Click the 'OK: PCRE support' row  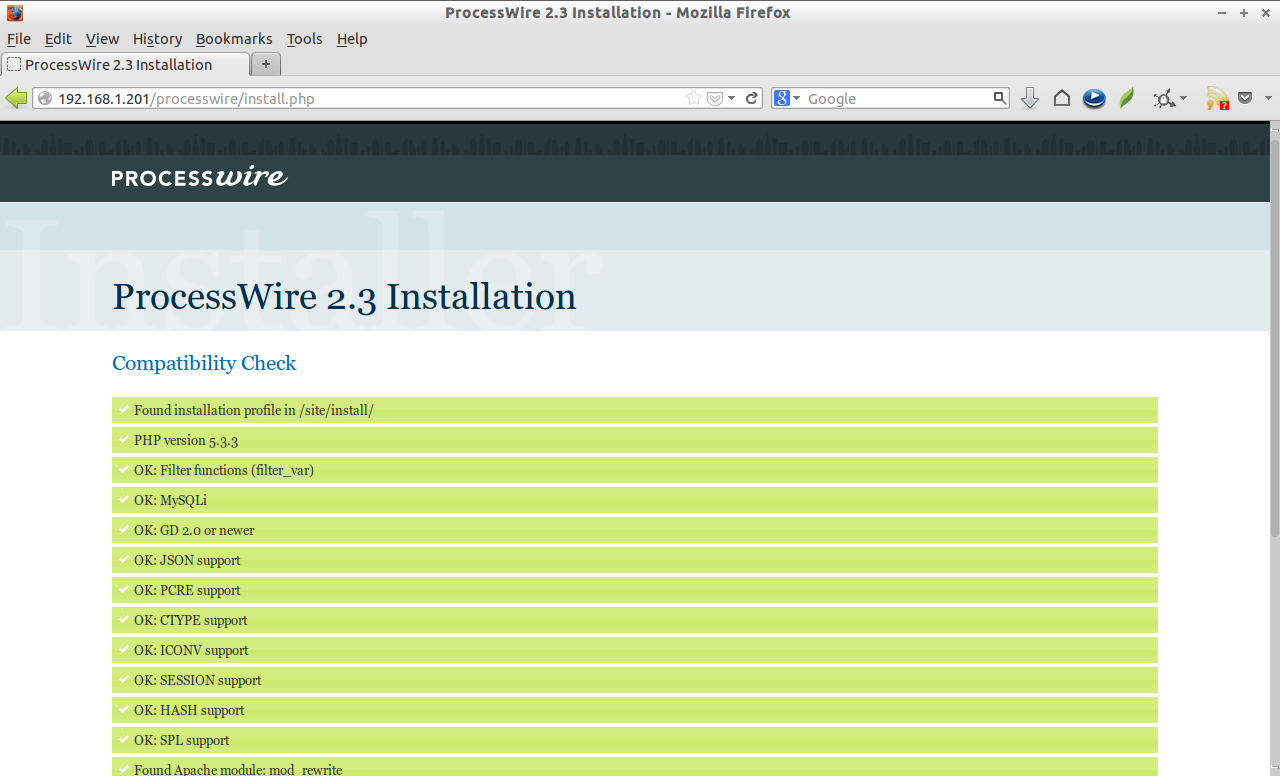[635, 590]
